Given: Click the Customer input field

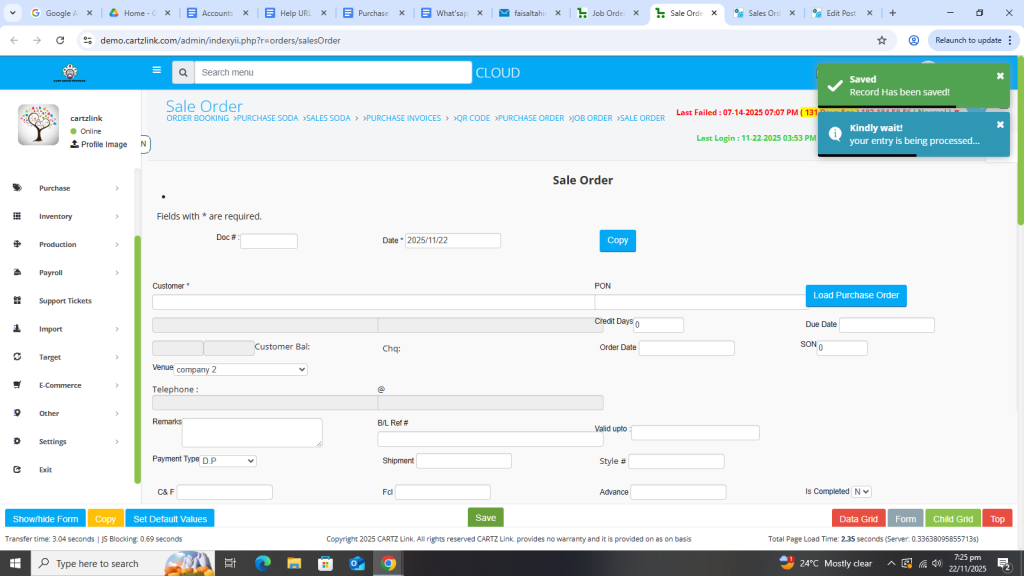Looking at the screenshot, I should [372, 302].
